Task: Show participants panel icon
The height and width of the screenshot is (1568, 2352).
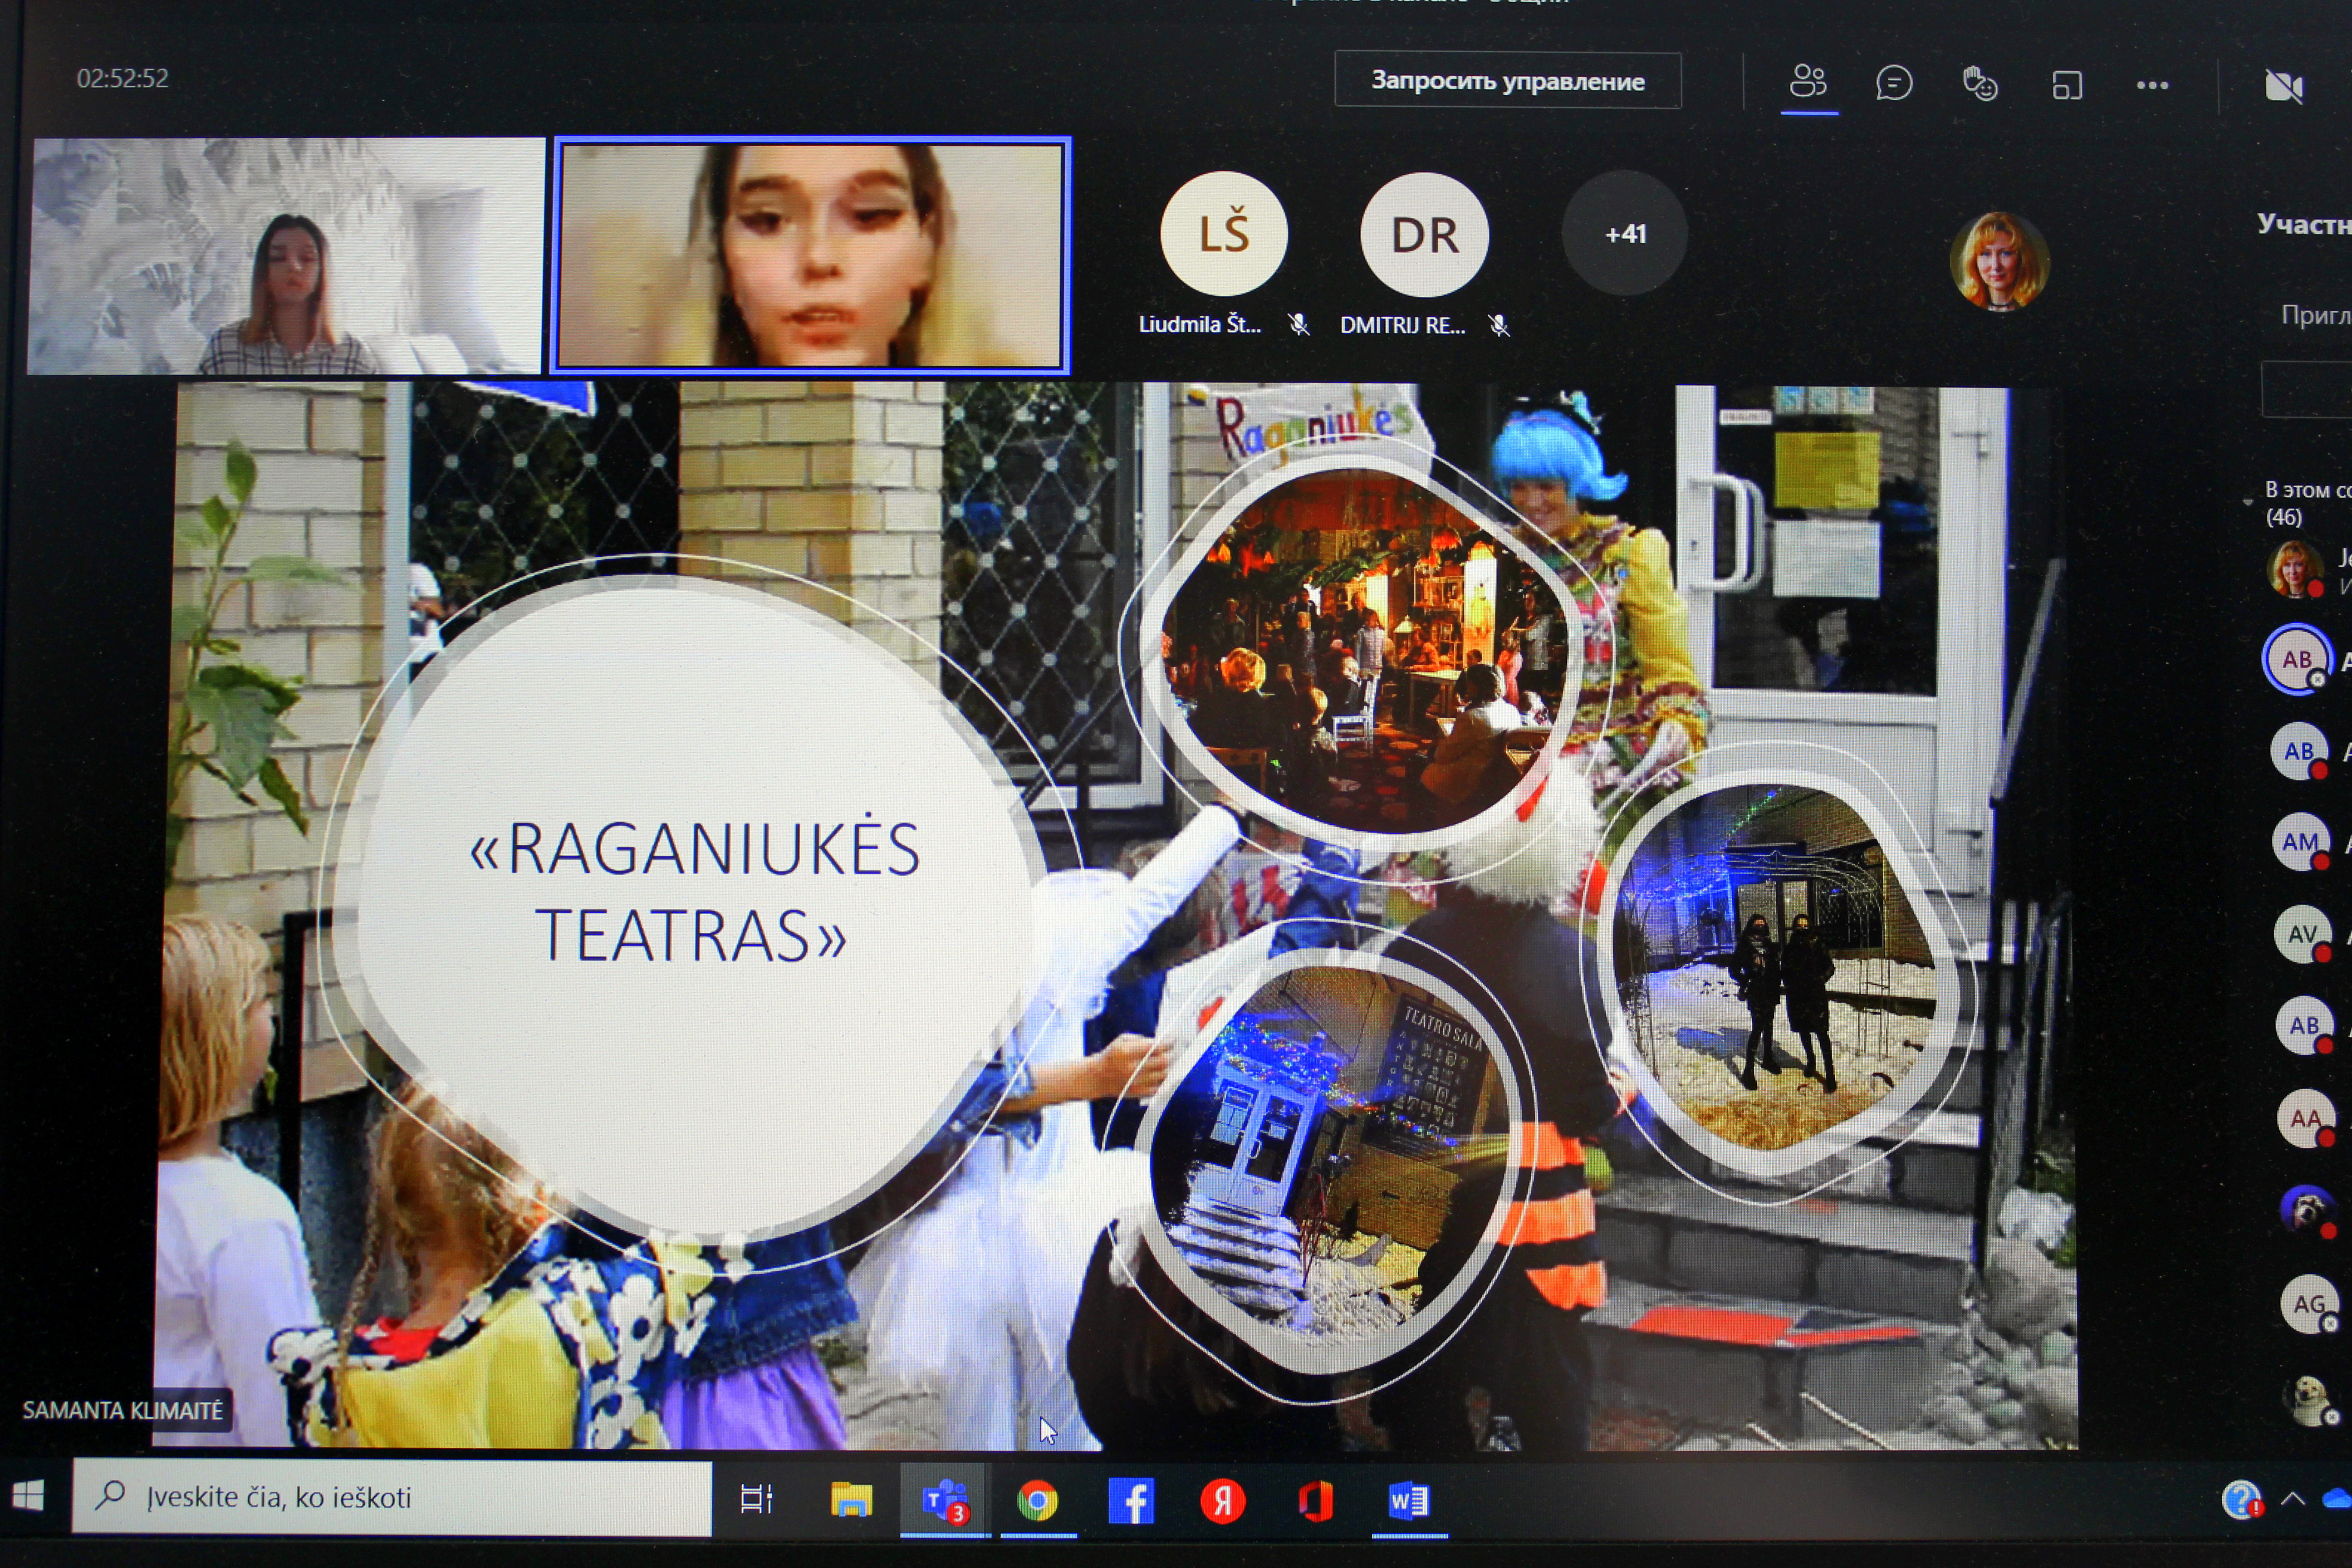Action: [x=1808, y=82]
